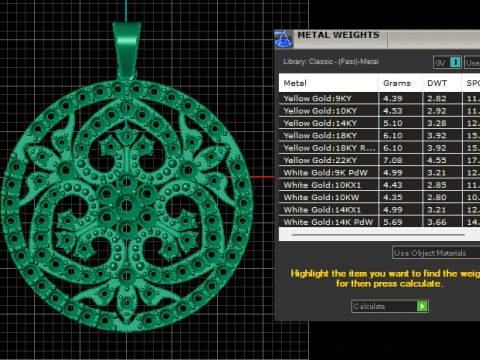
Task: Click the DWT column header
Action: (442, 83)
